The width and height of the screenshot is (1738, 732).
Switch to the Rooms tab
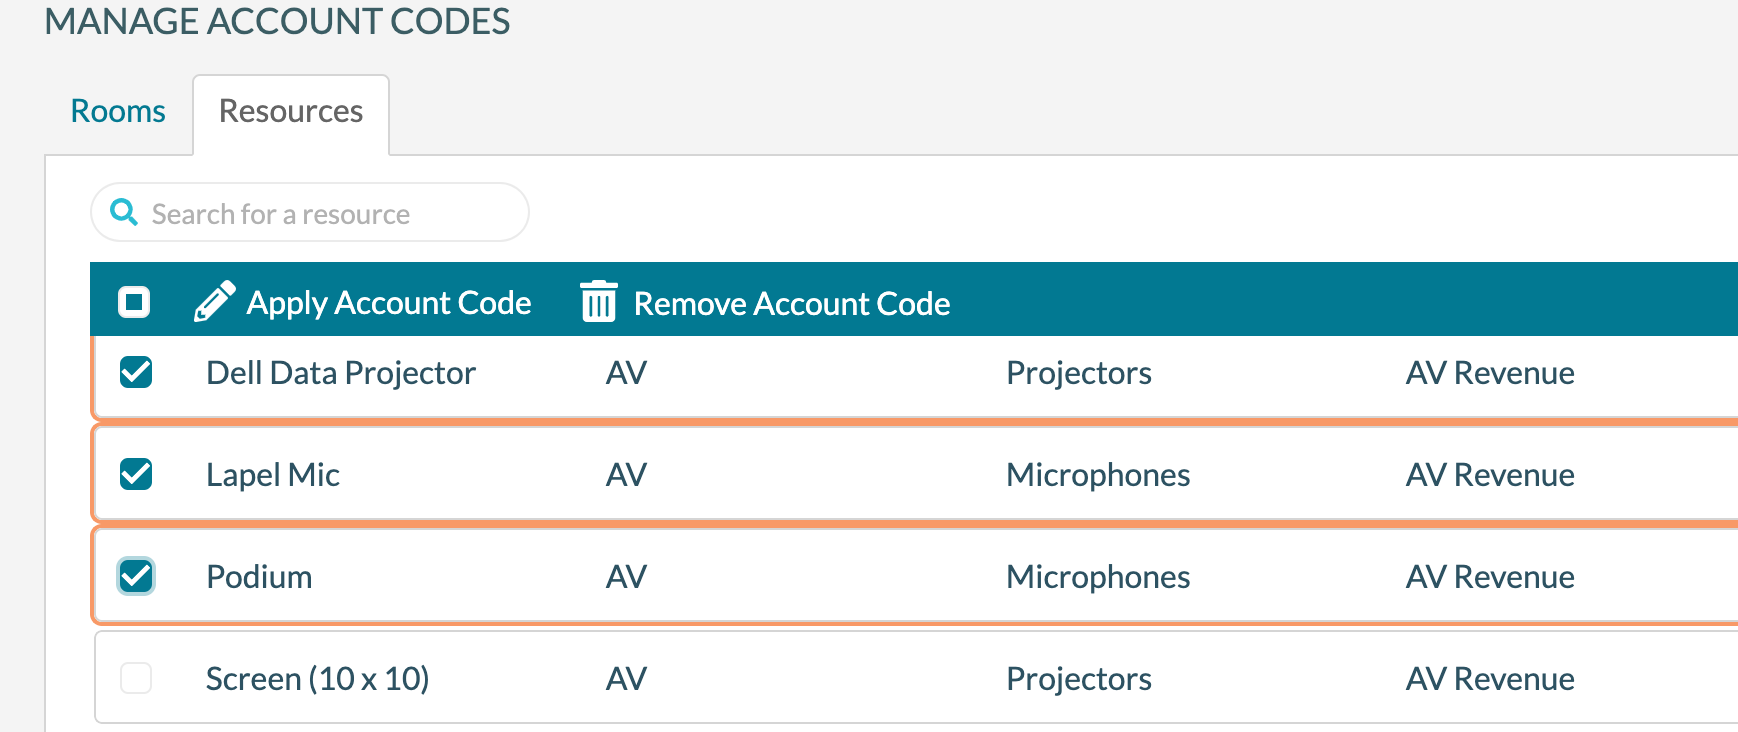point(118,111)
